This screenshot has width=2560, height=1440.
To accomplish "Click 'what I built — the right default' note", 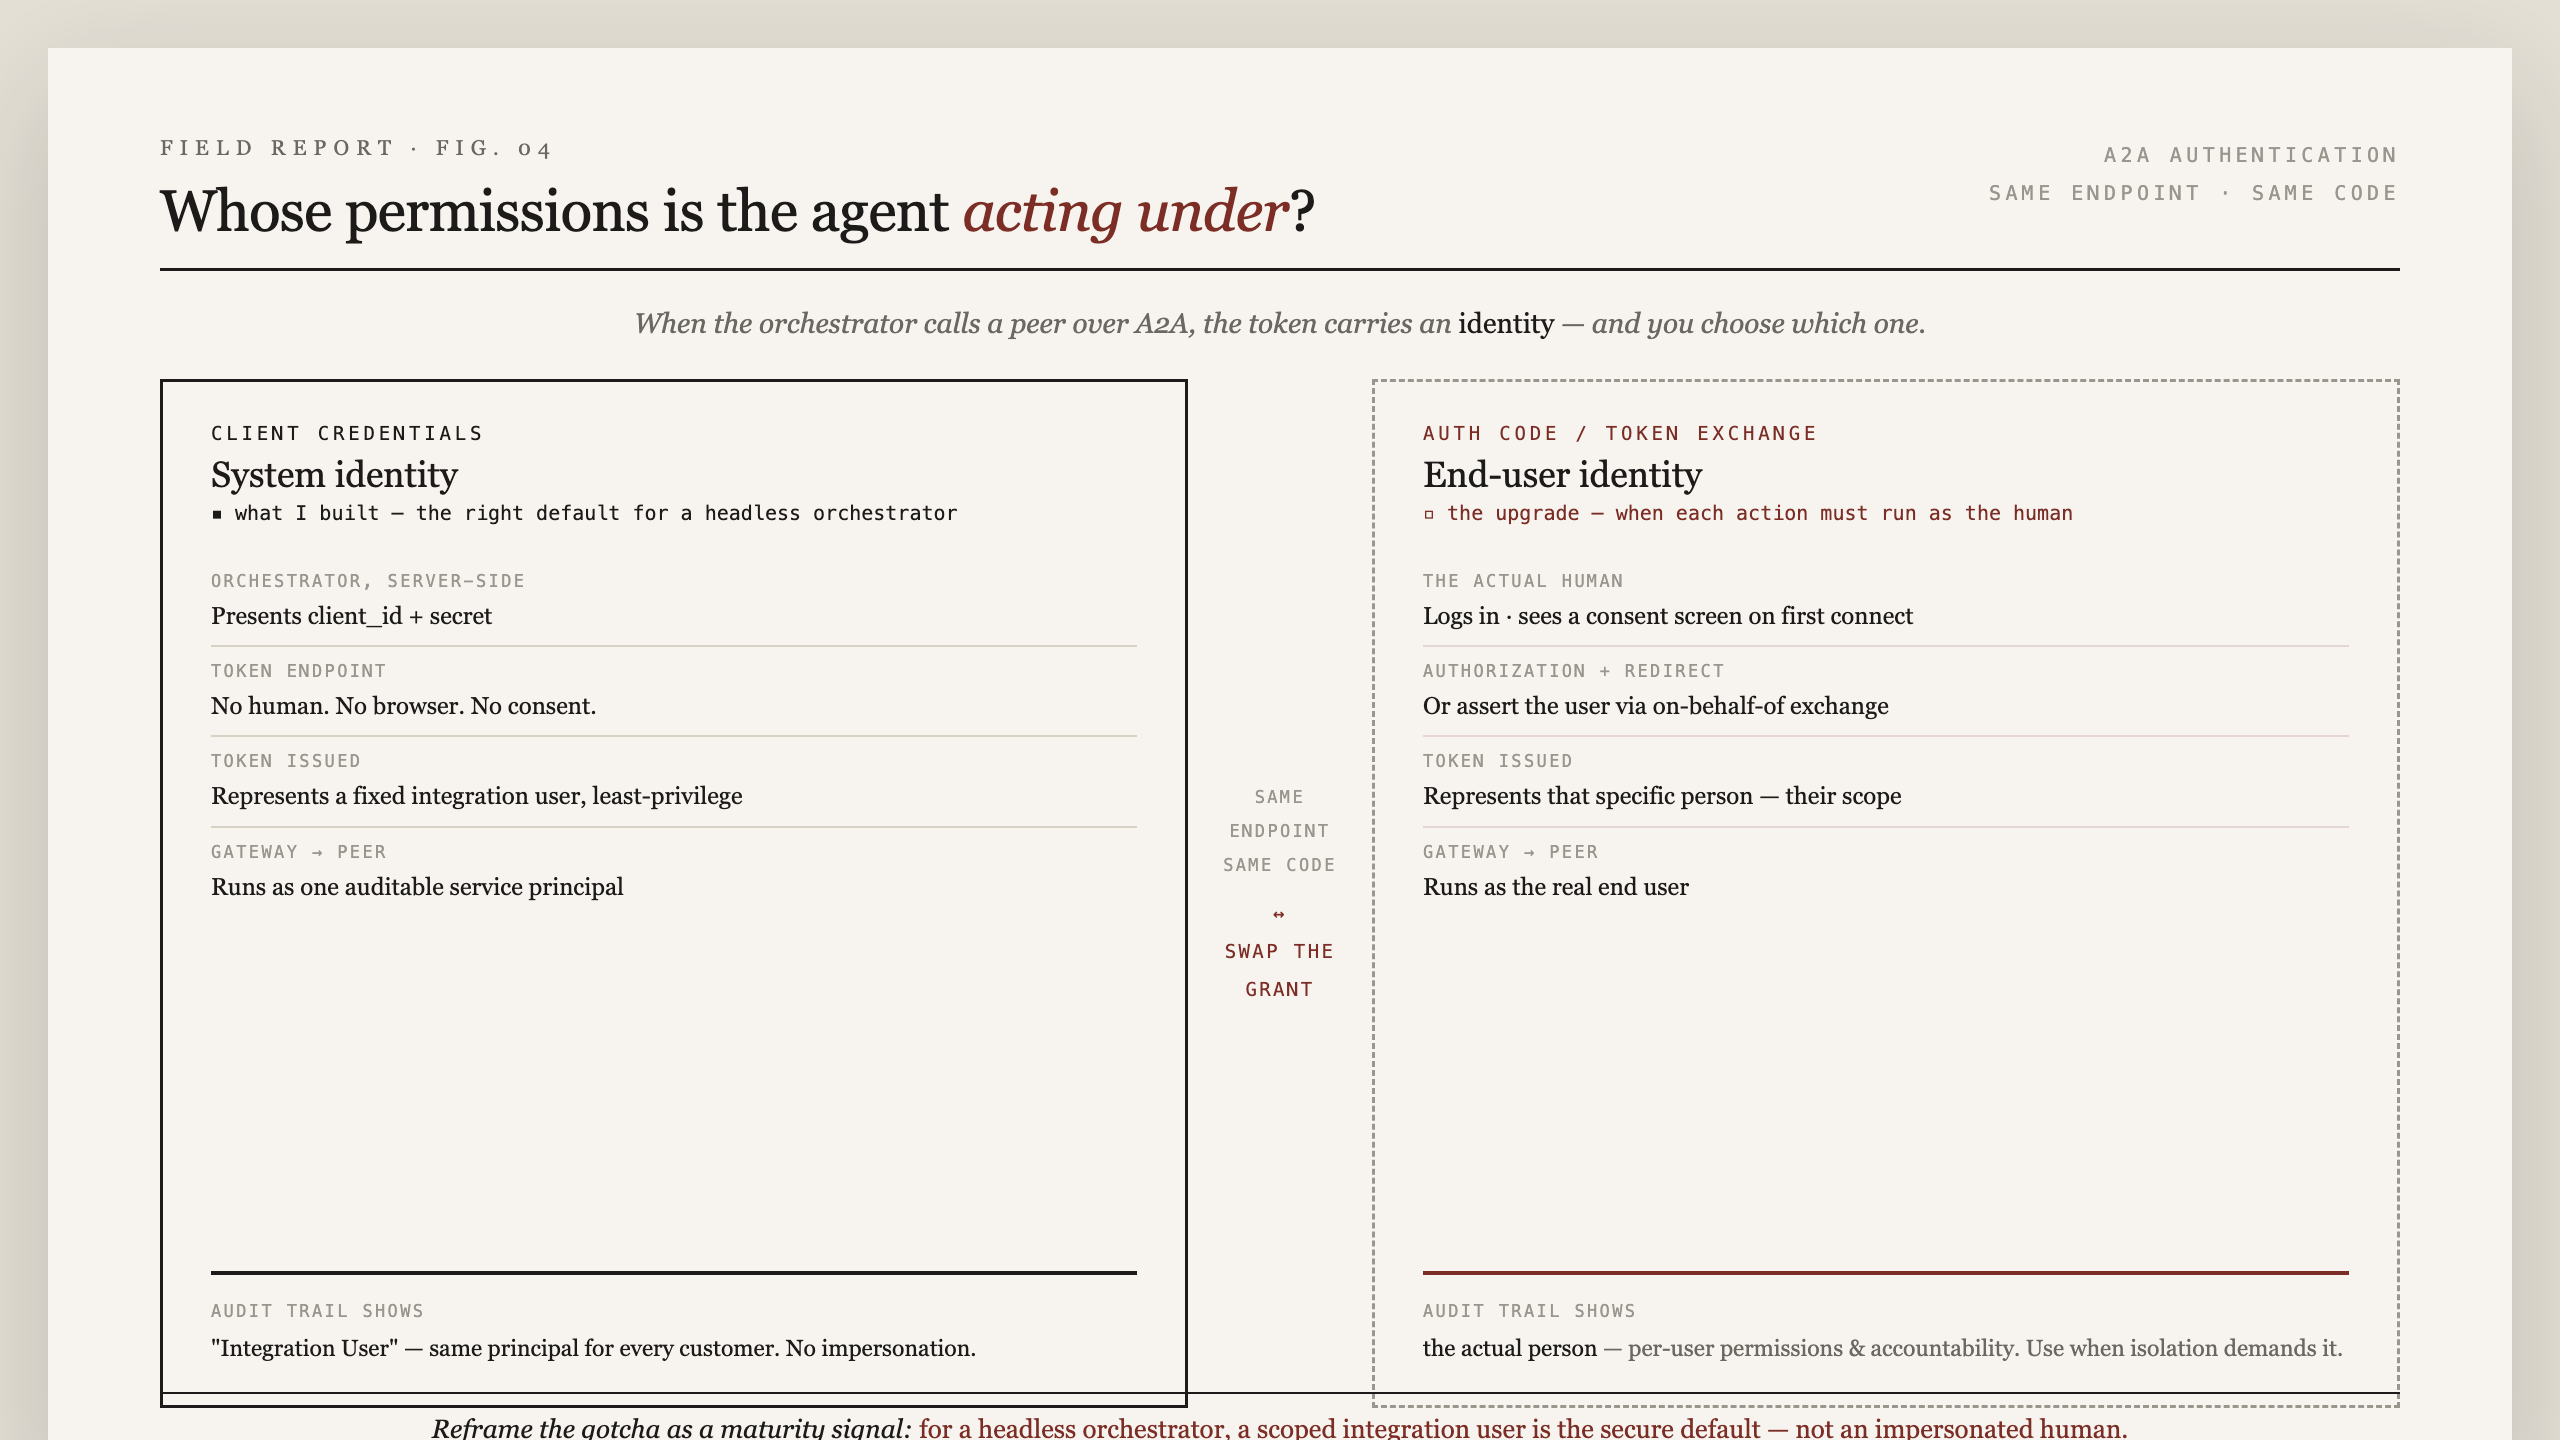I will click(596, 513).
